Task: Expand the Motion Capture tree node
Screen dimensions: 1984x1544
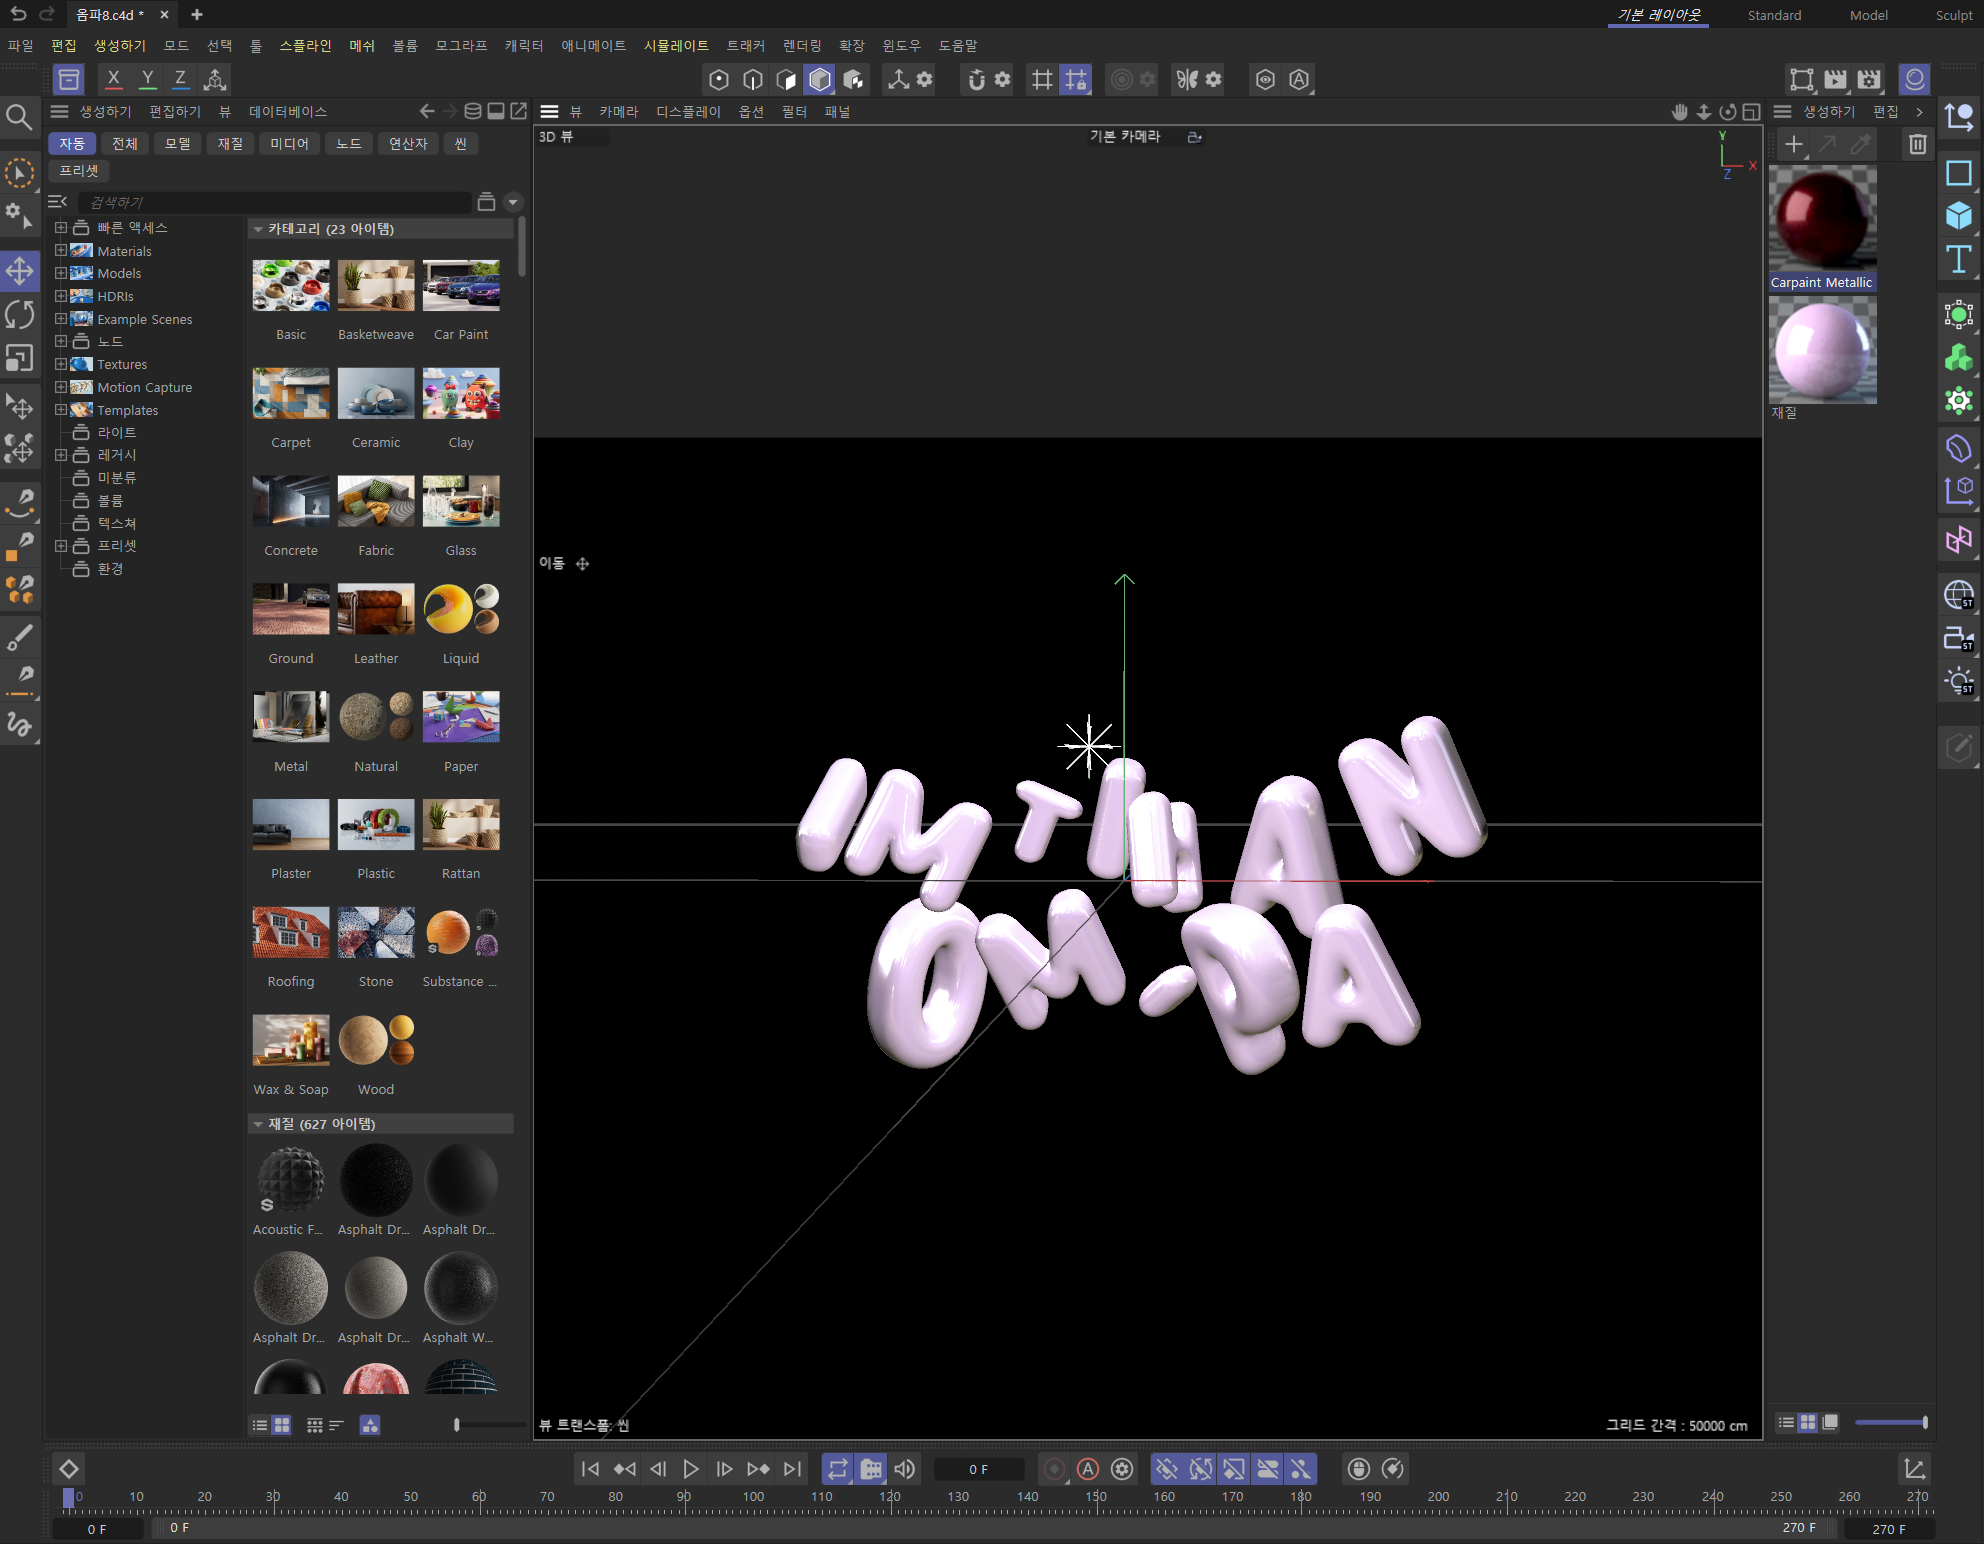Action: coord(61,387)
